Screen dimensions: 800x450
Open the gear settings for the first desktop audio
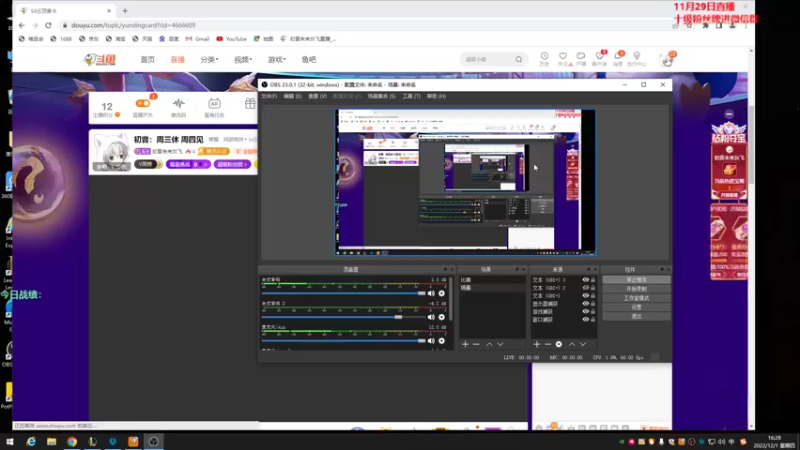(x=442, y=293)
